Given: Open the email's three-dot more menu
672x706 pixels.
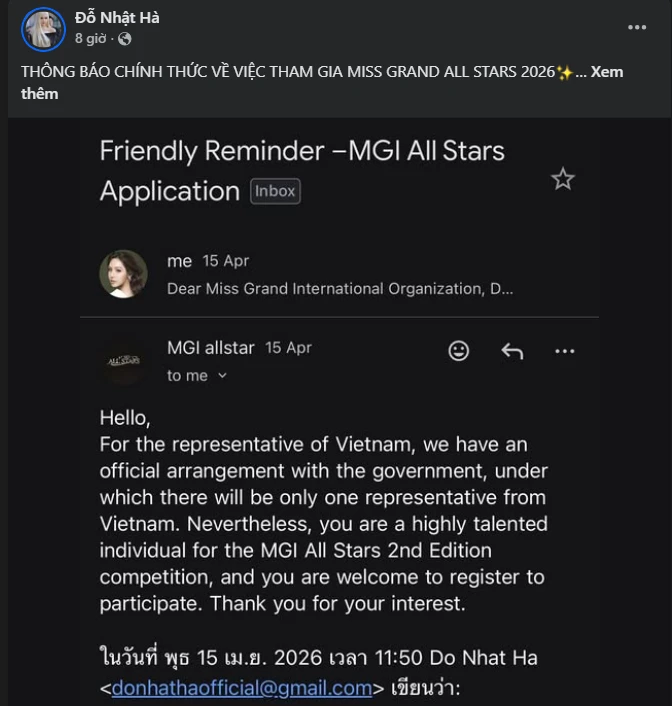Looking at the screenshot, I should (x=565, y=351).
